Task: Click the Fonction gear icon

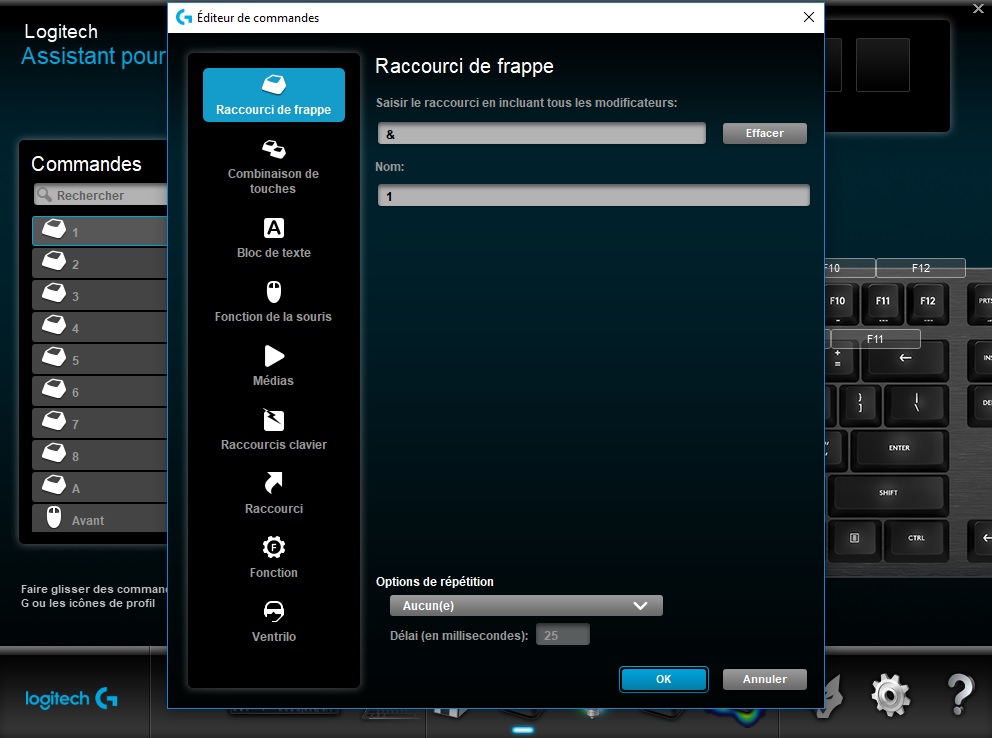Action: (x=273, y=547)
